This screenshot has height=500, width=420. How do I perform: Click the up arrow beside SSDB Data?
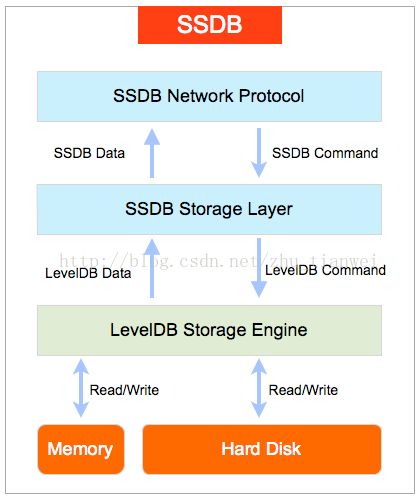152,153
